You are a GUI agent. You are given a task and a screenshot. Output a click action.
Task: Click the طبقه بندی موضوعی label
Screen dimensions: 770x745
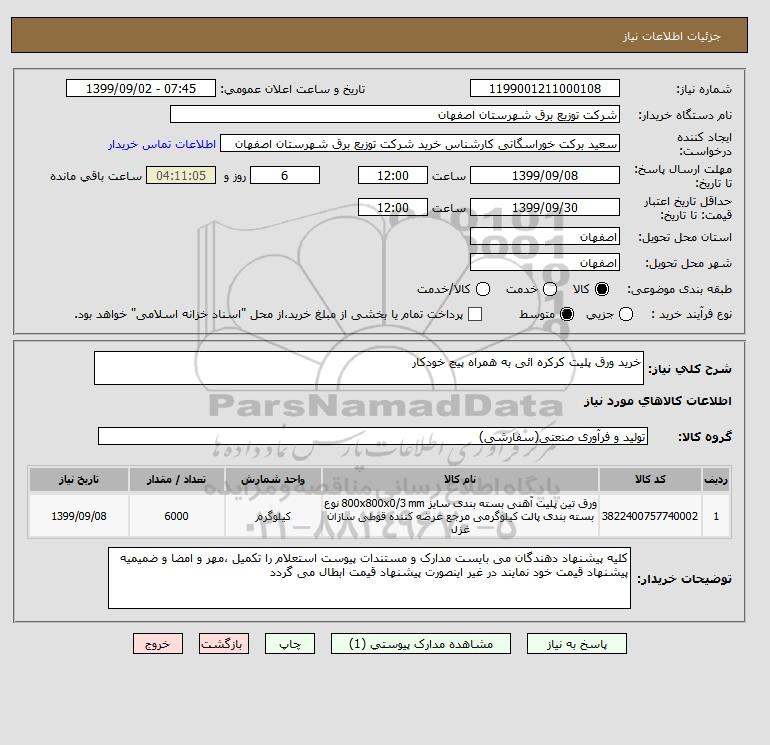[x=680, y=290]
